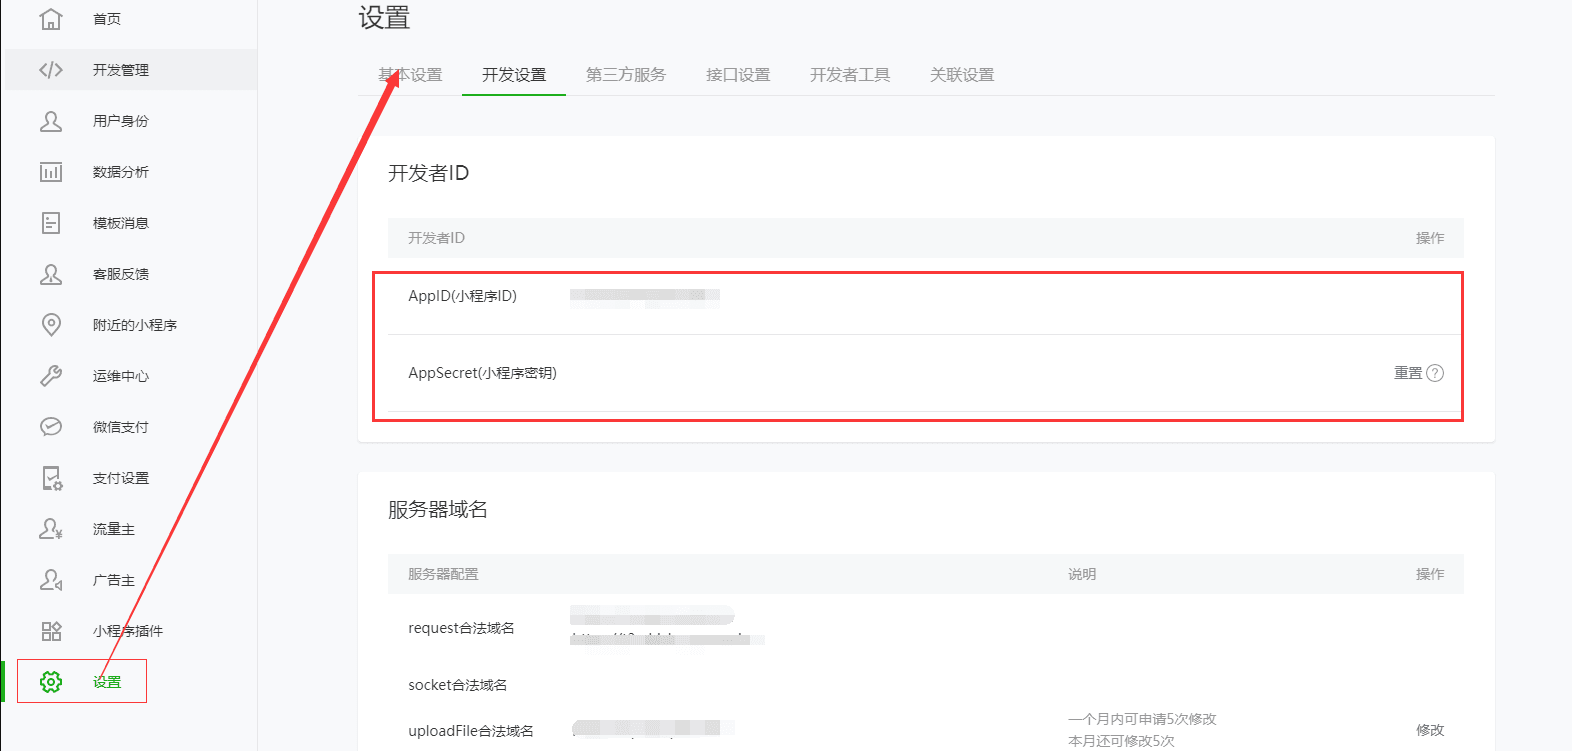The height and width of the screenshot is (751, 1572).
Task: Open the 第三方服务 tab
Action: 626,75
